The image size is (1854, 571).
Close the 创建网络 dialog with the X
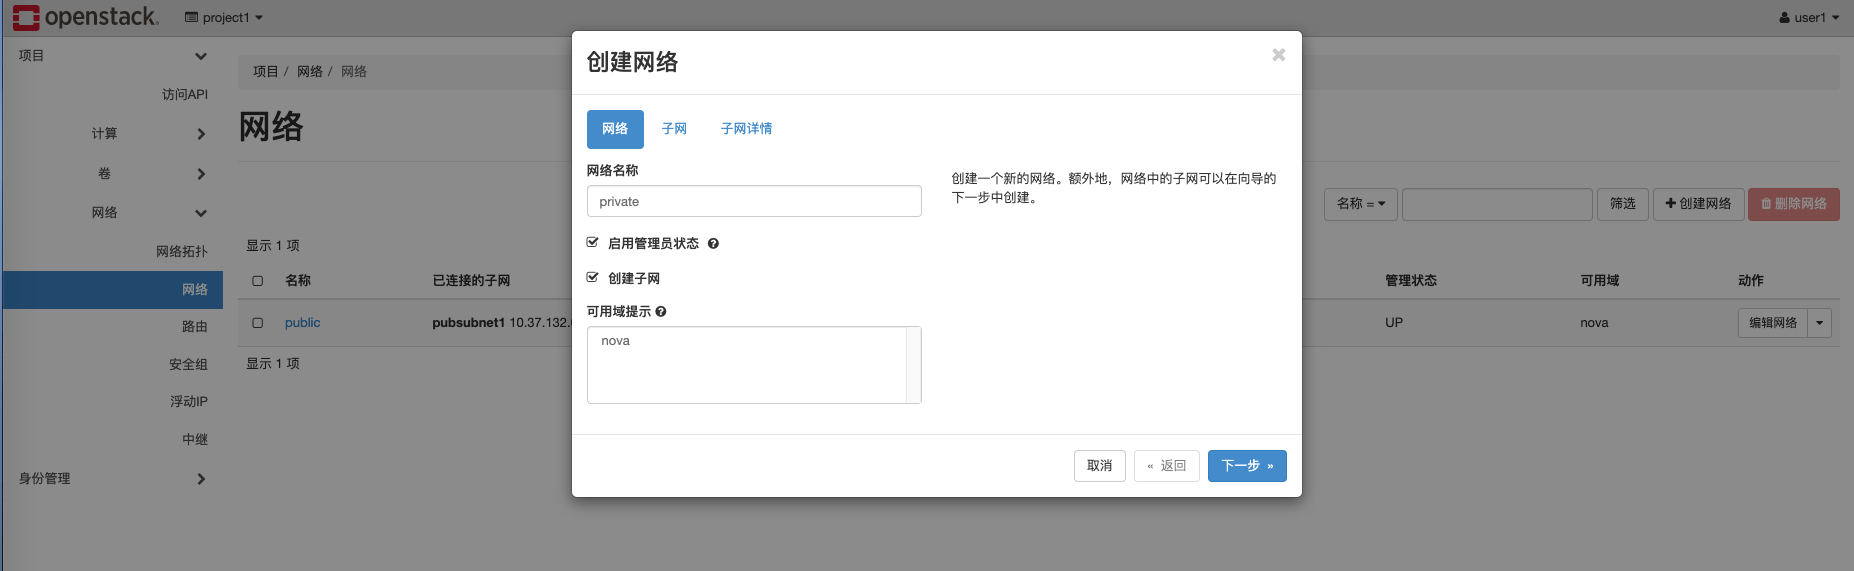1278,55
